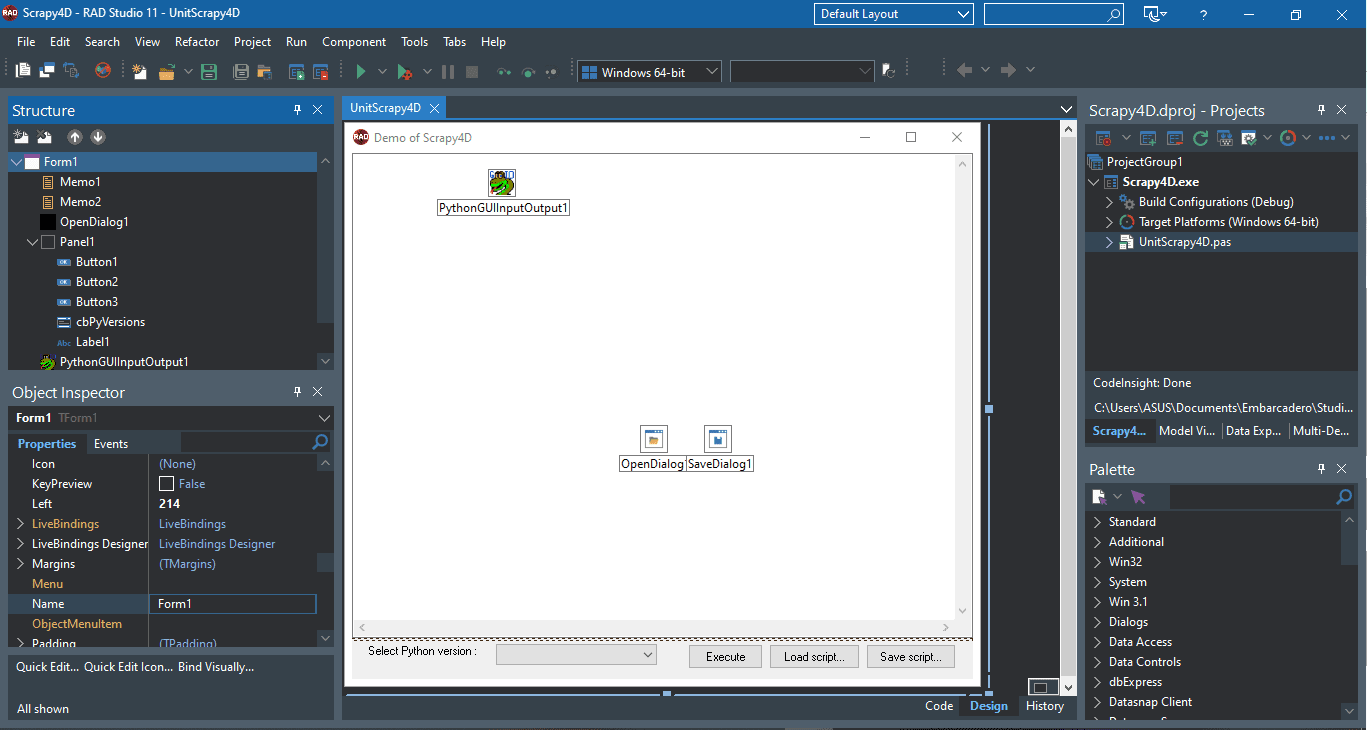Expand the Build Configurations (Debug) node
Viewport: 1367px width, 730px height.
1109,202
